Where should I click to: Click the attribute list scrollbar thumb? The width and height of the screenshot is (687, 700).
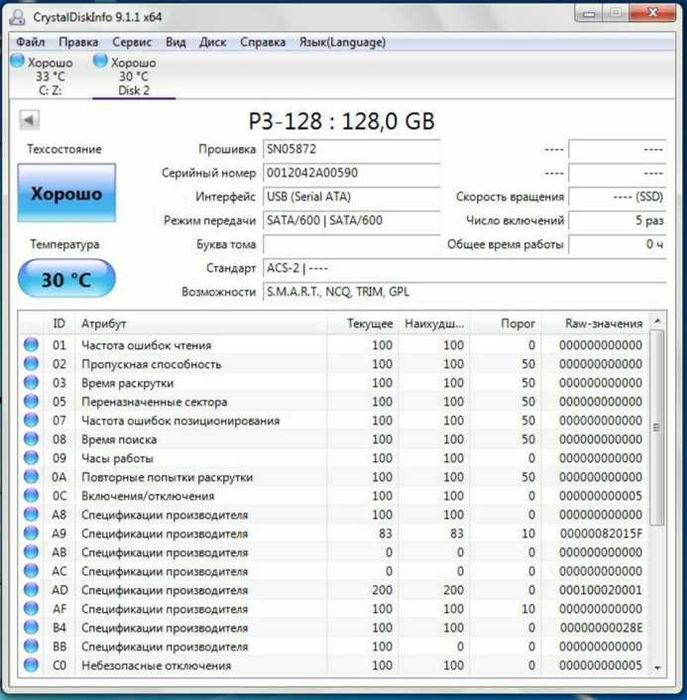[657, 428]
